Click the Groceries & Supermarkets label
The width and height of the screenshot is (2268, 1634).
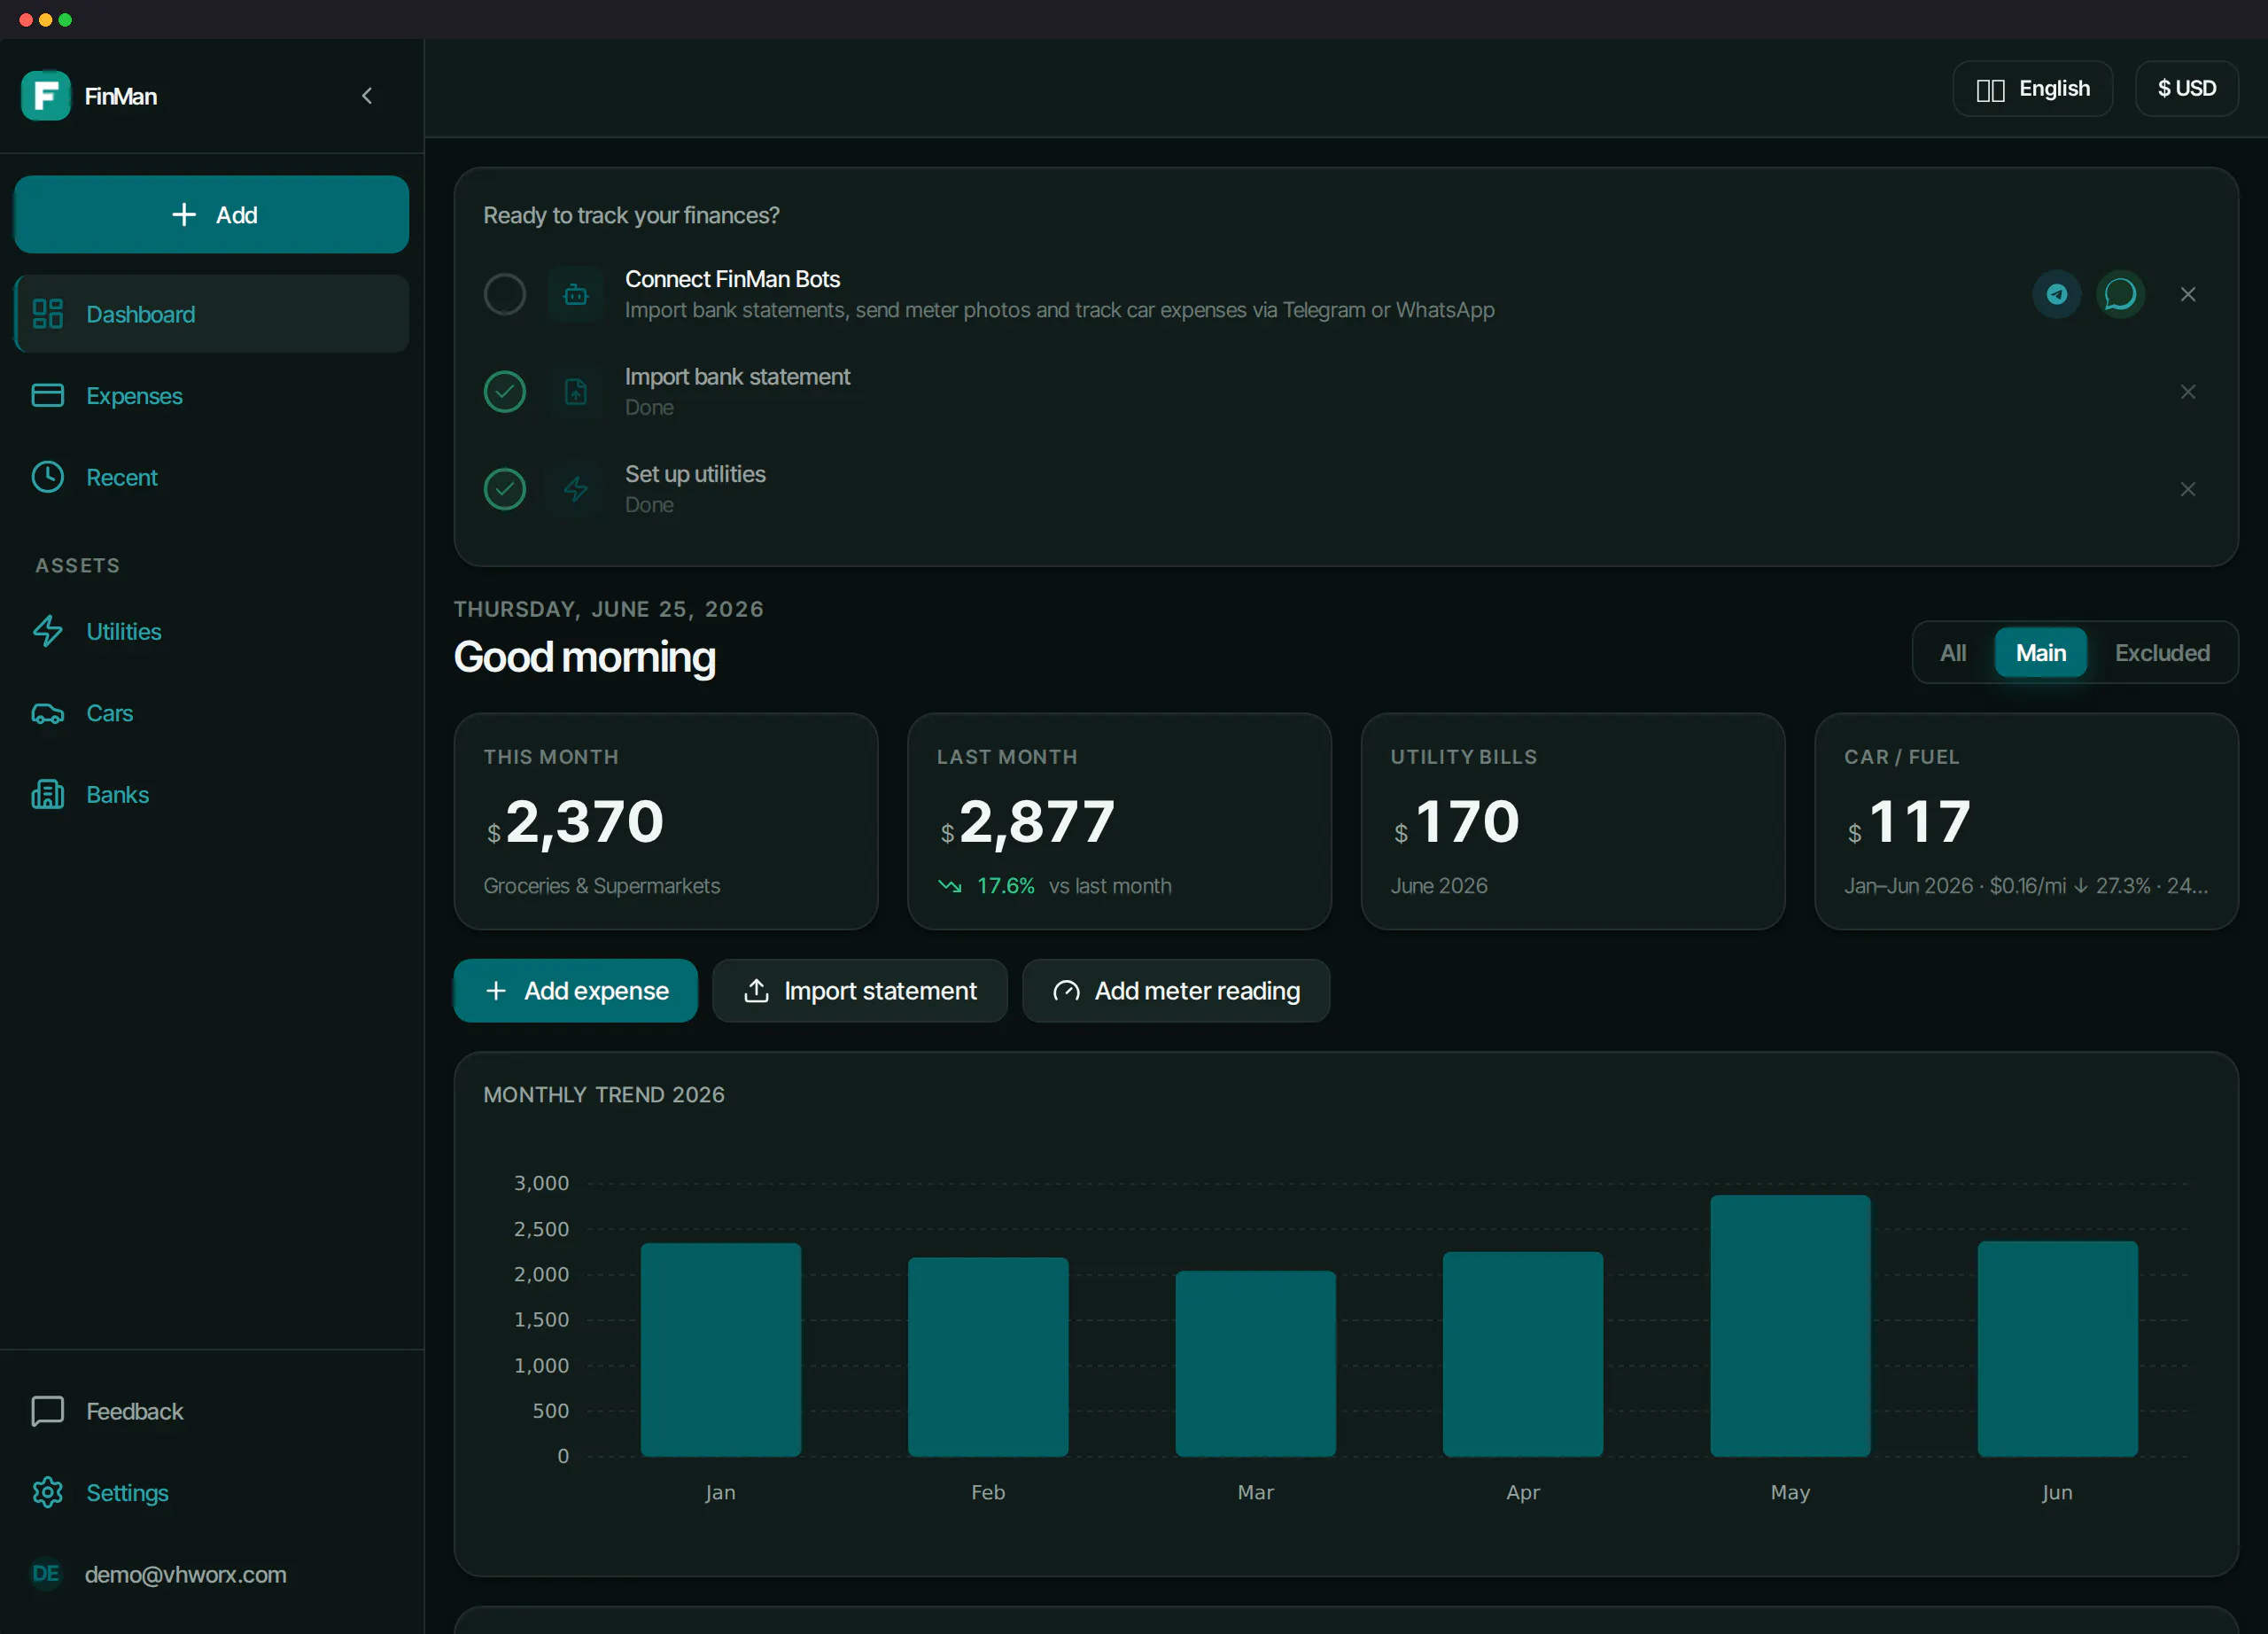click(x=602, y=886)
